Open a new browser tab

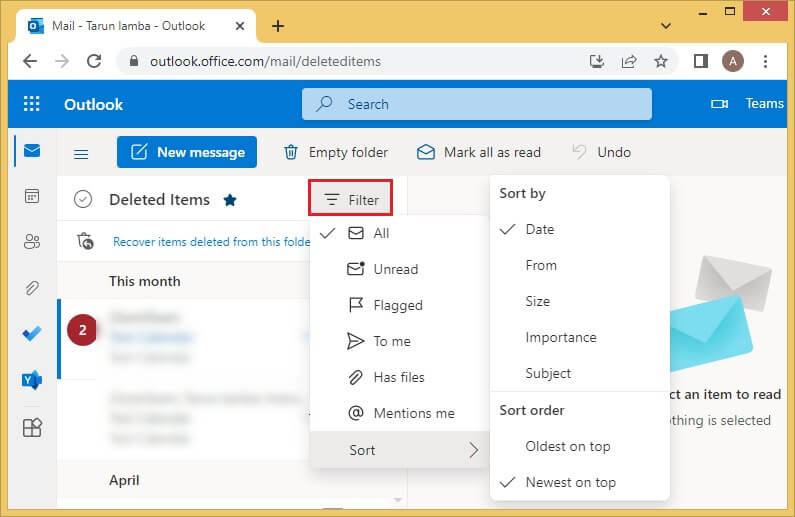(278, 26)
